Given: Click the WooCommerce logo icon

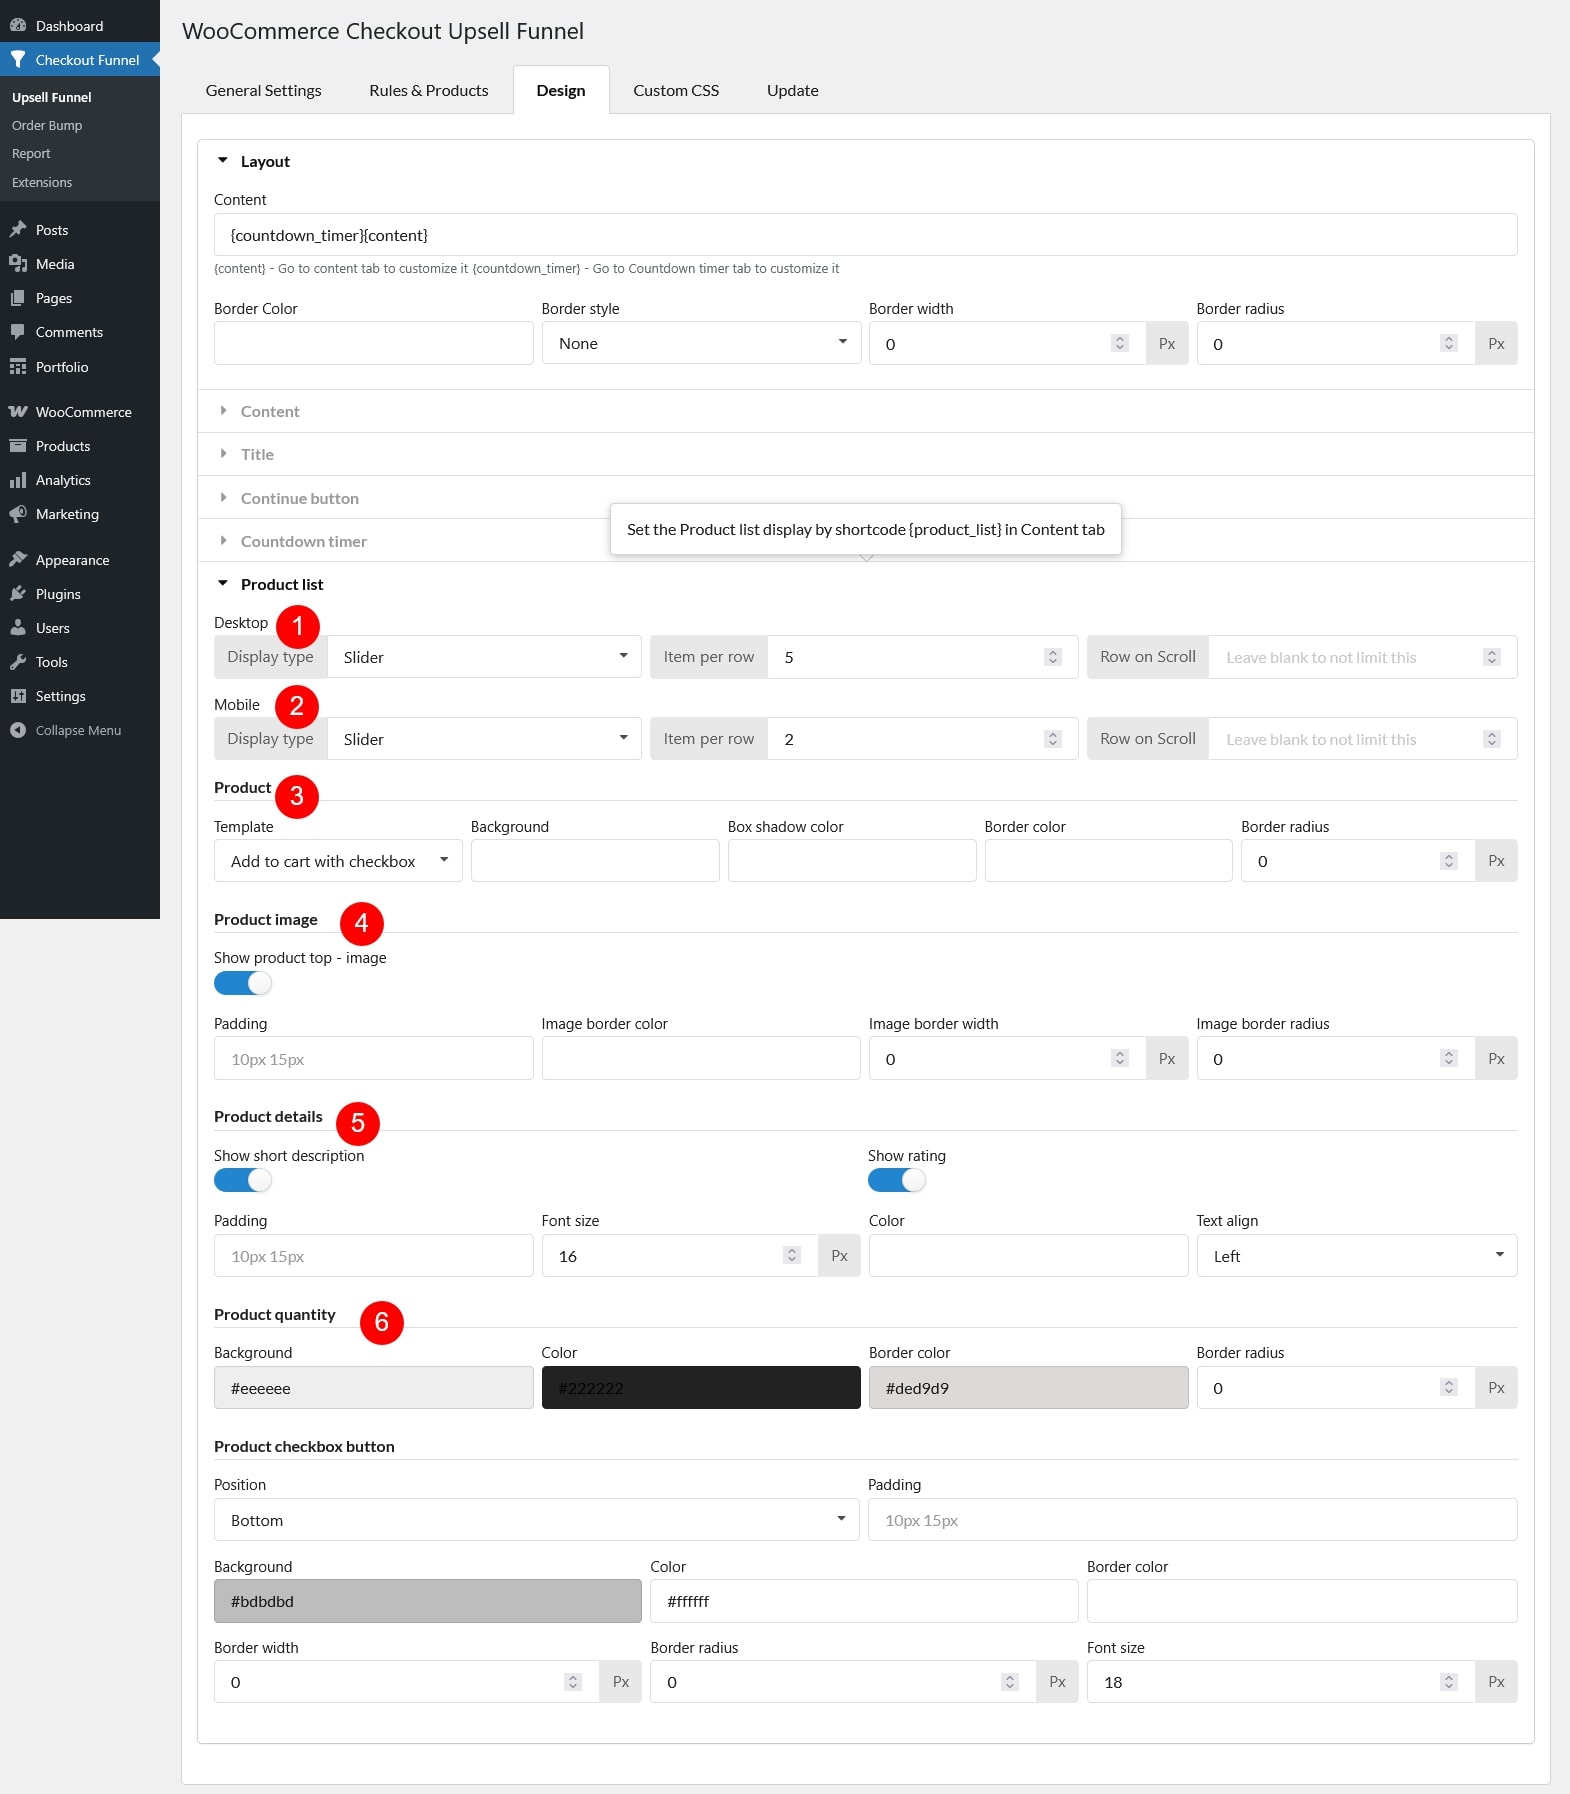Looking at the screenshot, I should [x=18, y=412].
